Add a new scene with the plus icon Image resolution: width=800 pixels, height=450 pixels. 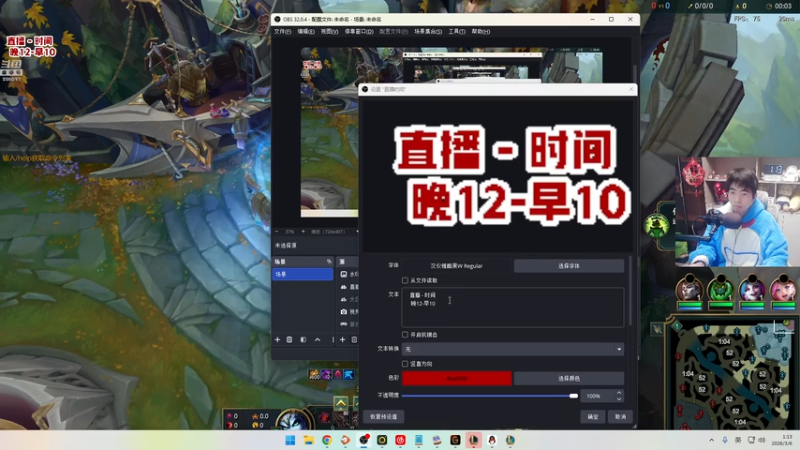click(x=278, y=340)
